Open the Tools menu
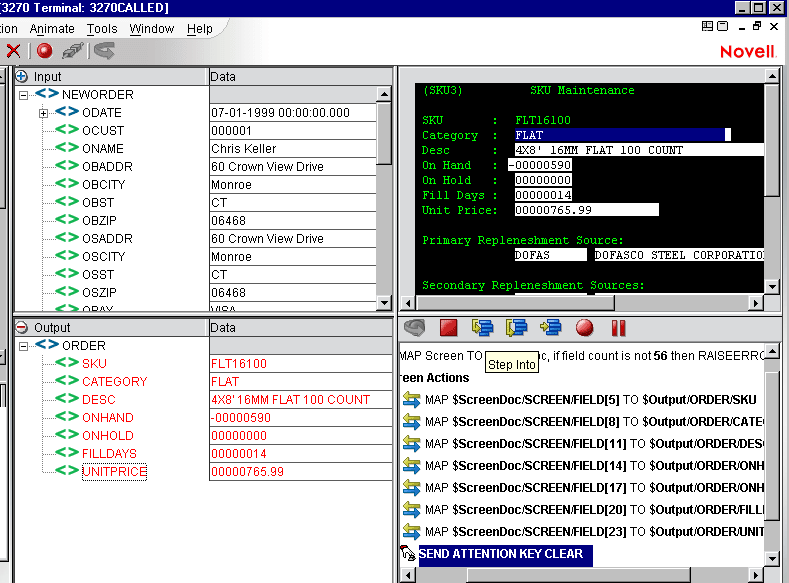This screenshot has width=789, height=583. (x=102, y=29)
